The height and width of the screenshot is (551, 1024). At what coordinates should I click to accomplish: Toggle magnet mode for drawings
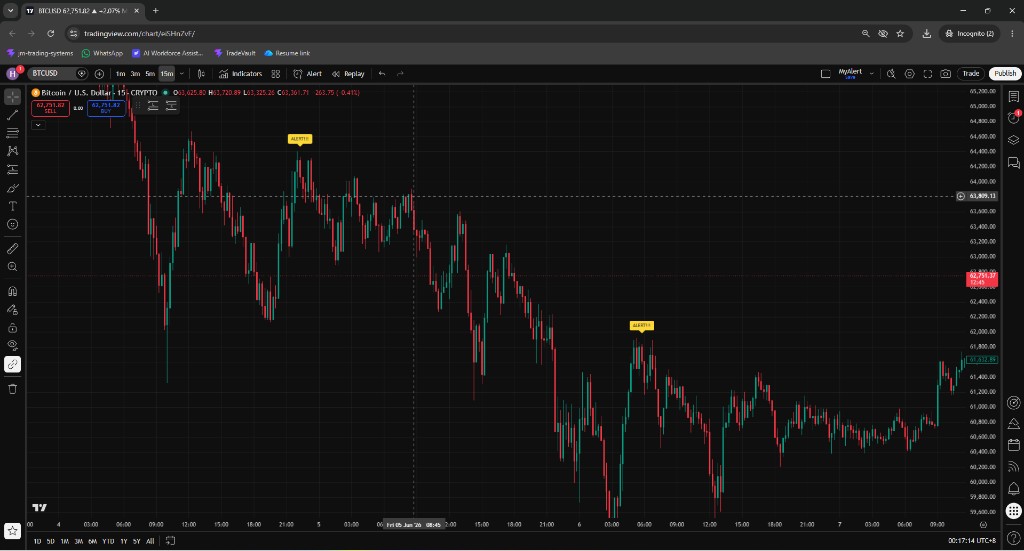[12, 291]
